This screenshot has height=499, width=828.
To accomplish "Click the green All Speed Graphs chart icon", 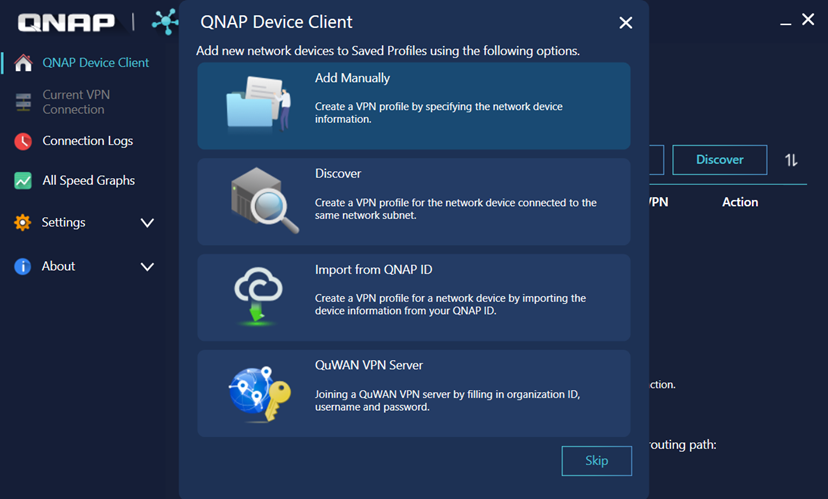I will click(23, 181).
